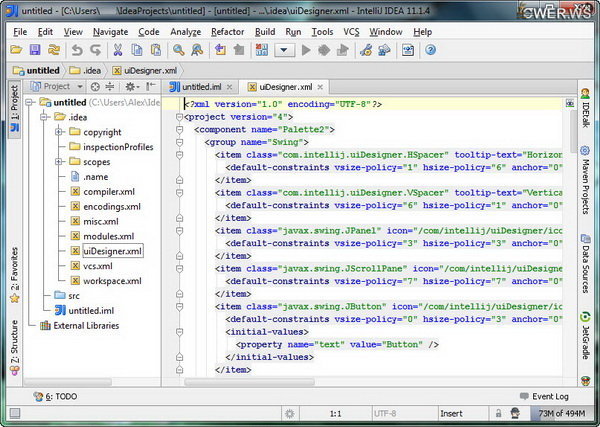Click the Help question mark icon
The width and height of the screenshot is (600, 427).
pos(430,49)
